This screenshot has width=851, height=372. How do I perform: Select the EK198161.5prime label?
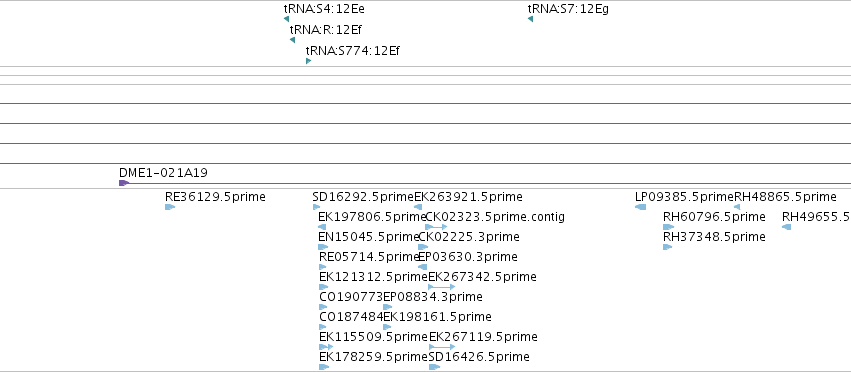tap(437, 317)
